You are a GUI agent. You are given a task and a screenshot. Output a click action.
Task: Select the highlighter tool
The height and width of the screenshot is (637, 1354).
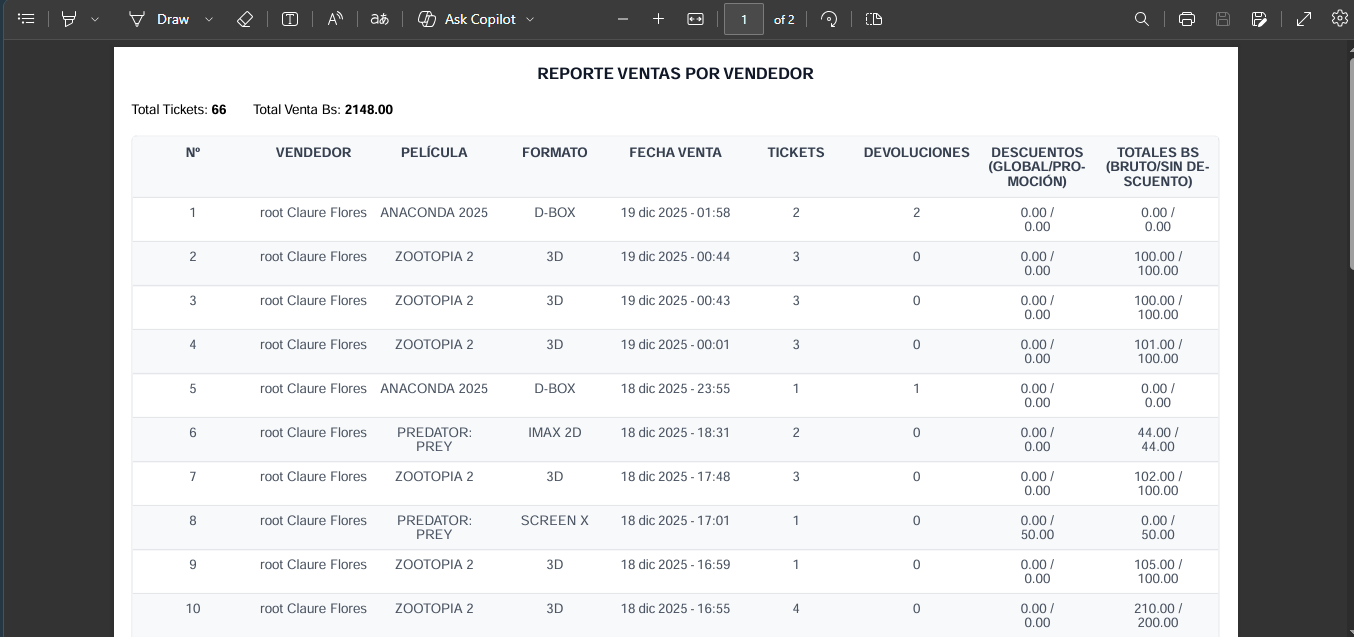68,18
